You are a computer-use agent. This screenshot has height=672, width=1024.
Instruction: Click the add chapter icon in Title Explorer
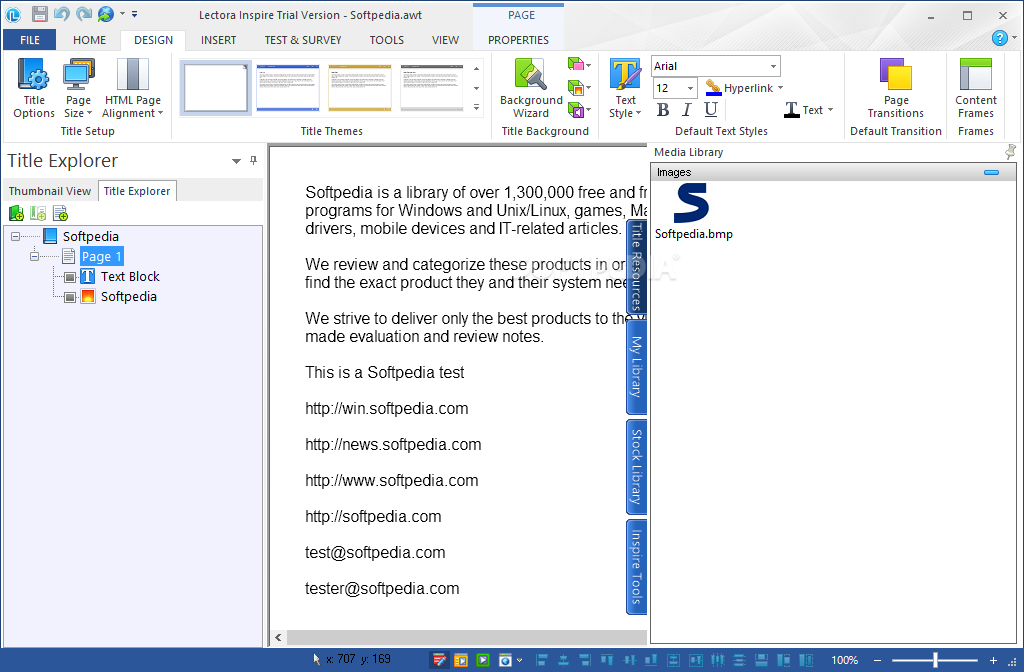(16, 213)
